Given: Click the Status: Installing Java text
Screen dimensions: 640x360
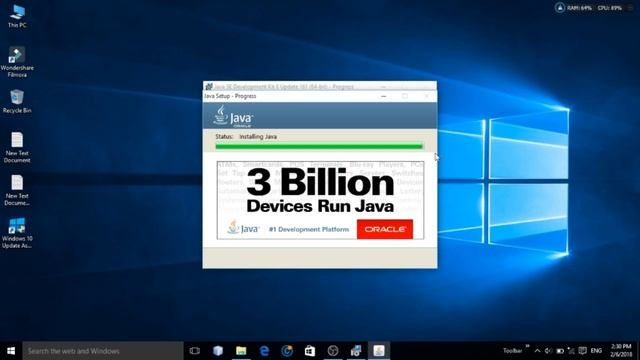Looking at the screenshot, I should click(x=246, y=137).
